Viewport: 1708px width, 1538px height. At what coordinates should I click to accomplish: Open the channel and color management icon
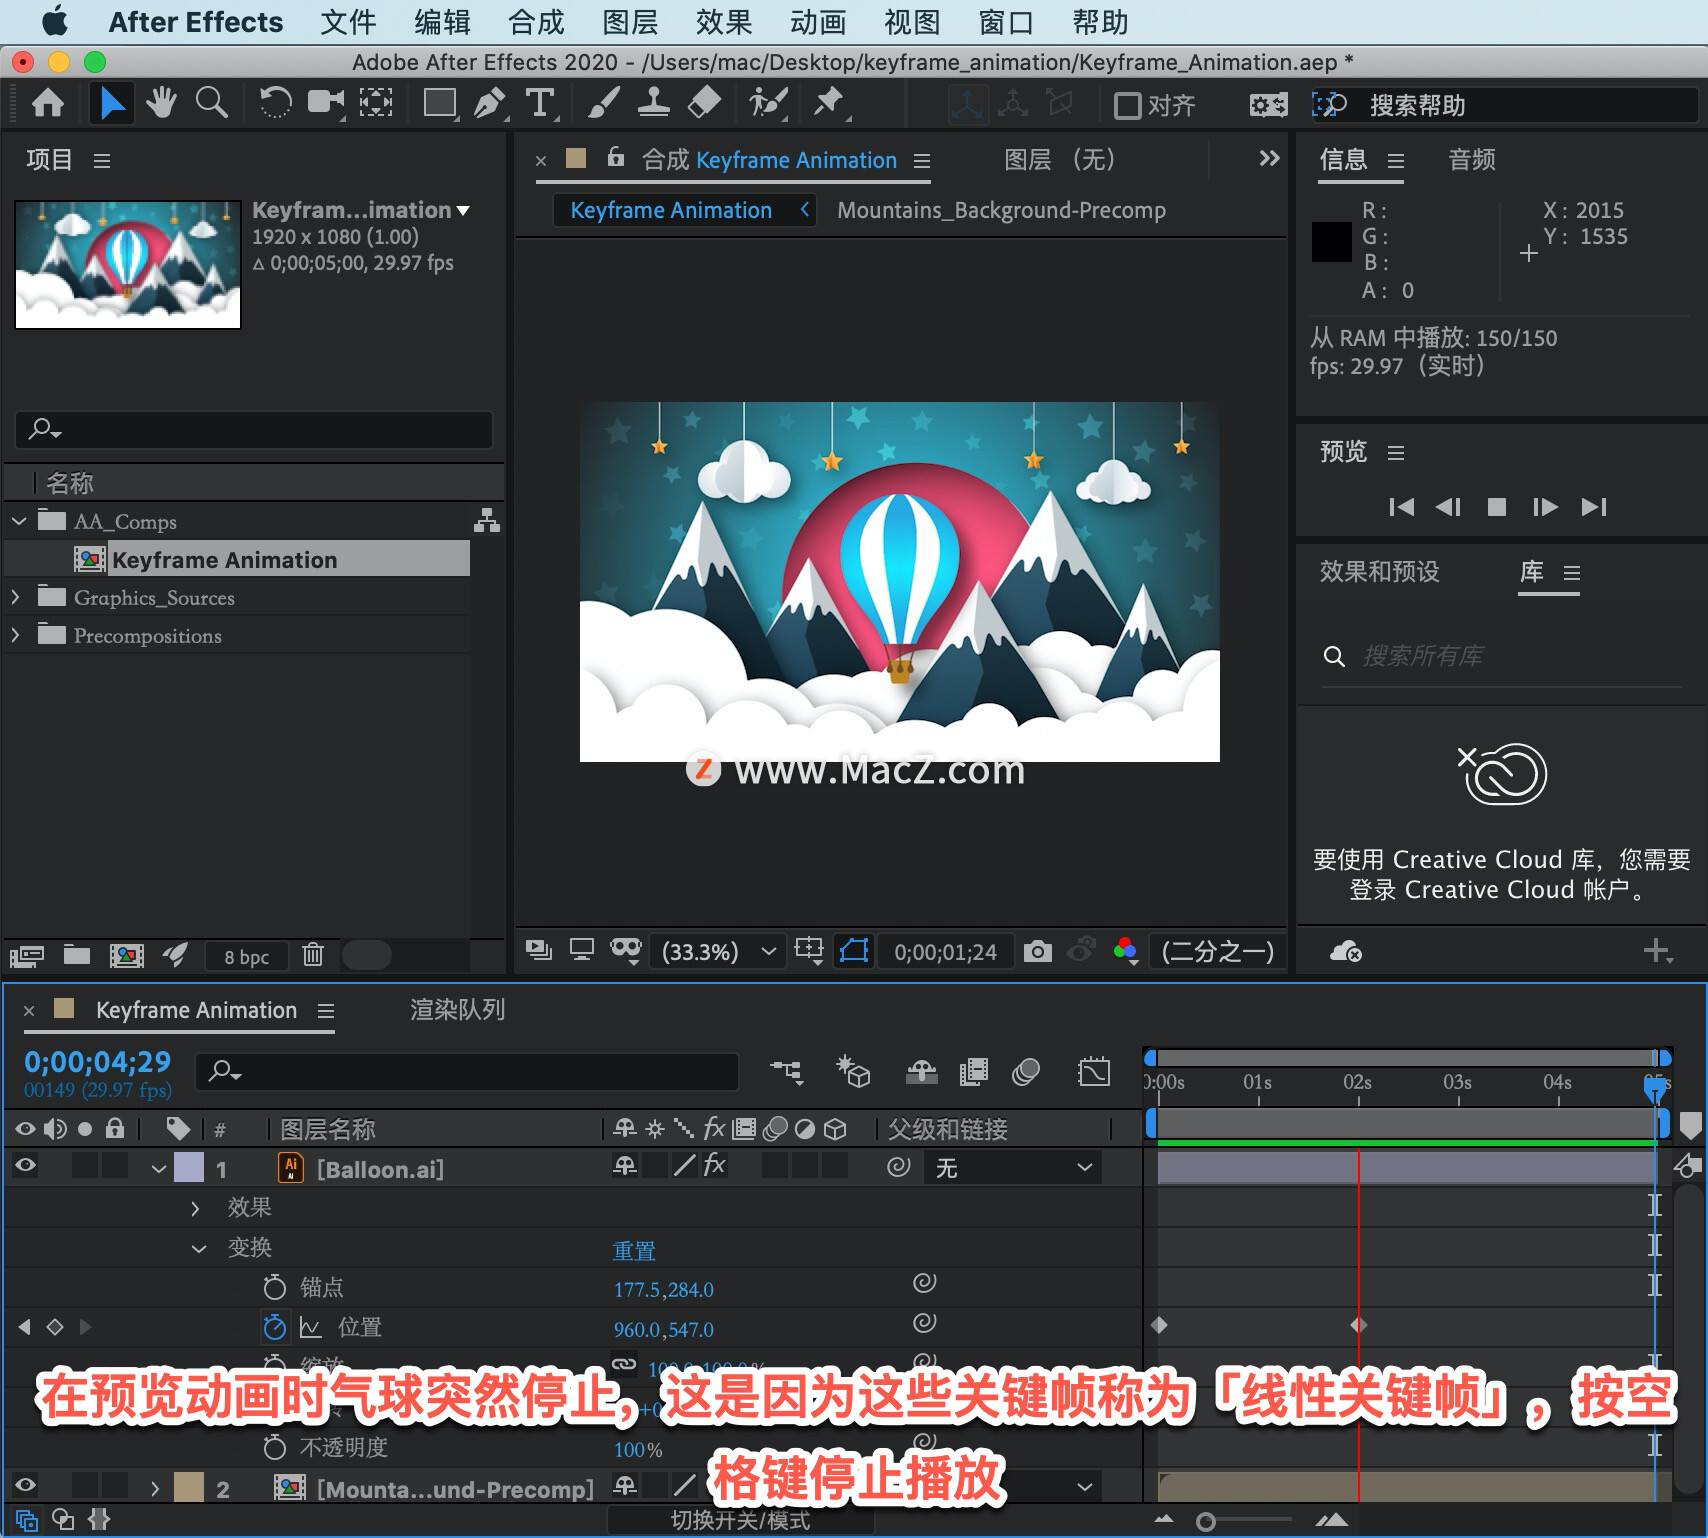(1126, 951)
